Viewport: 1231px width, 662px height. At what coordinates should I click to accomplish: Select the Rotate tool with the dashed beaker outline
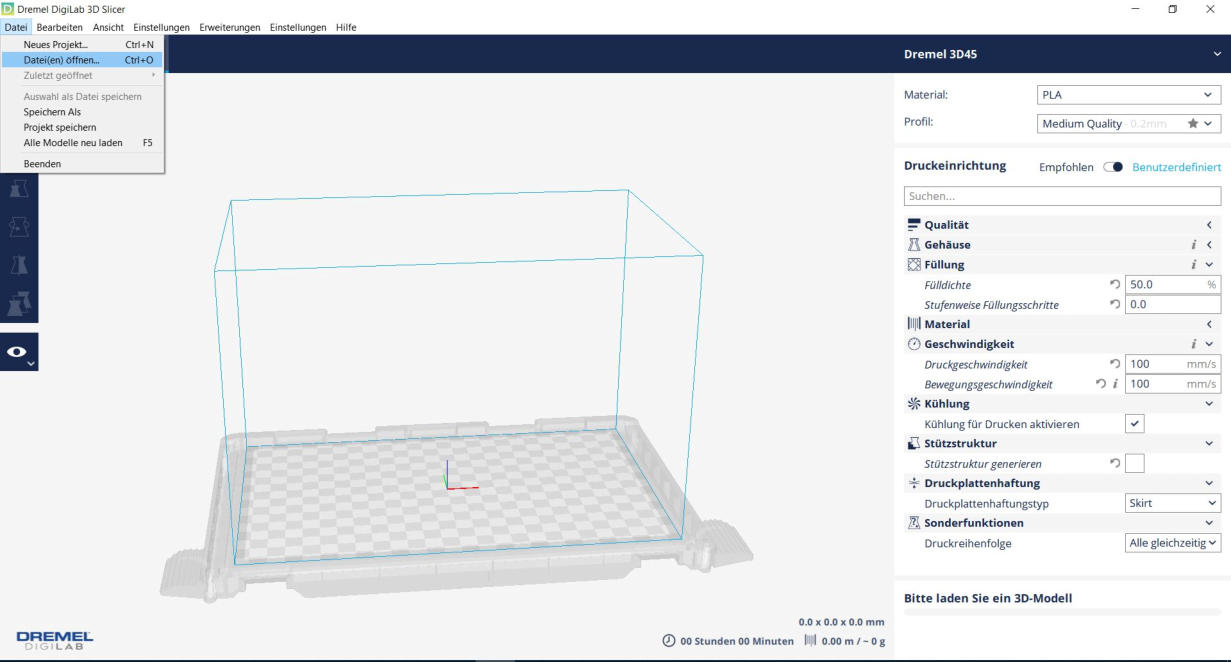point(19,225)
